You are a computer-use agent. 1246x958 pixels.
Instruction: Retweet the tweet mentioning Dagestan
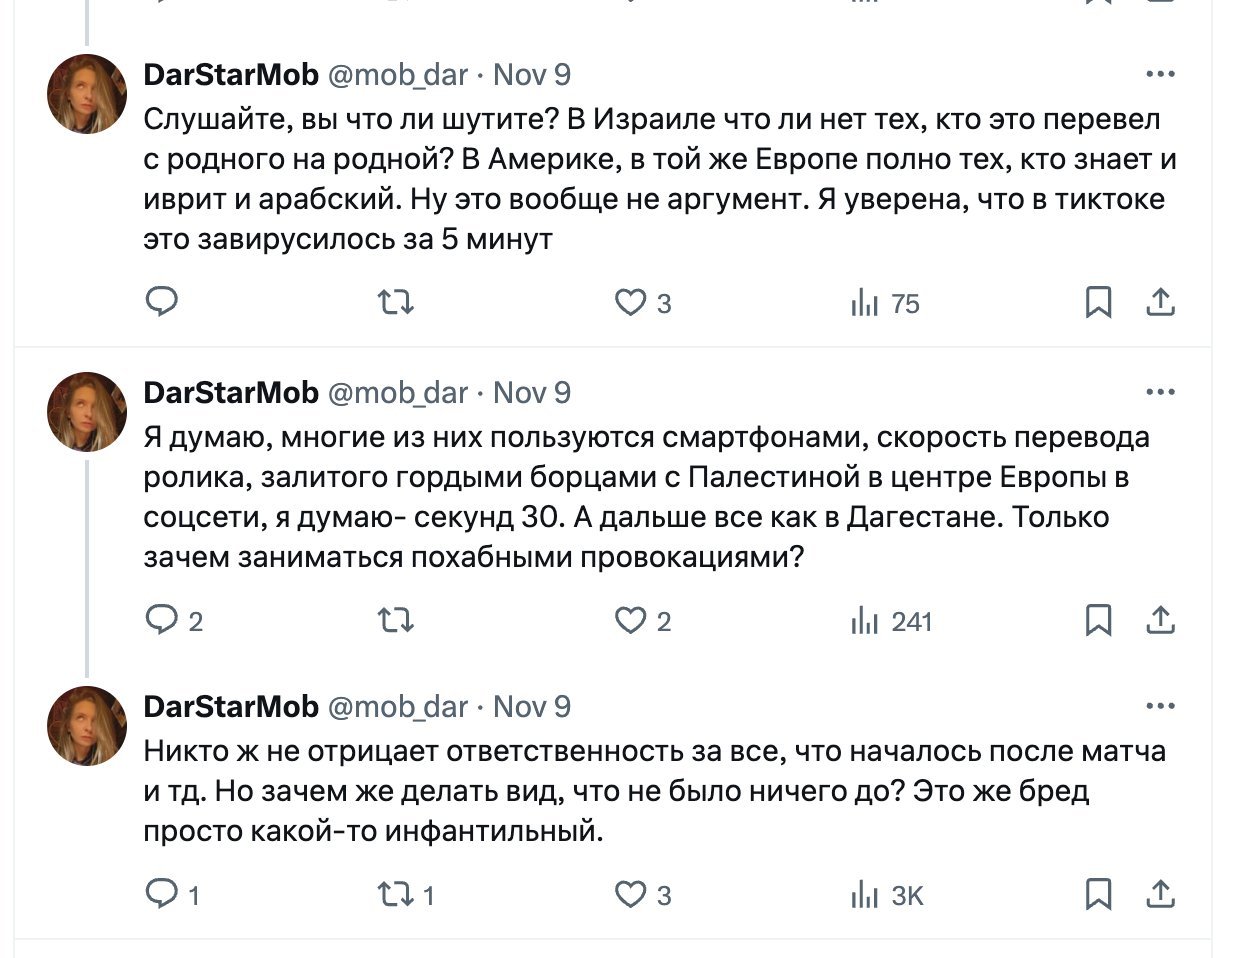396,621
